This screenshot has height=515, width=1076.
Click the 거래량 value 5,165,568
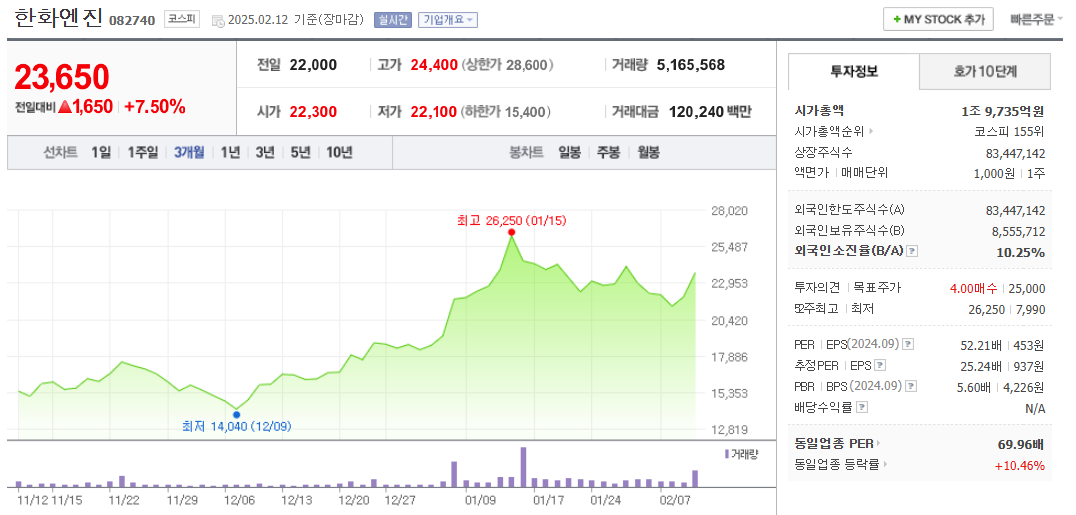690,65
